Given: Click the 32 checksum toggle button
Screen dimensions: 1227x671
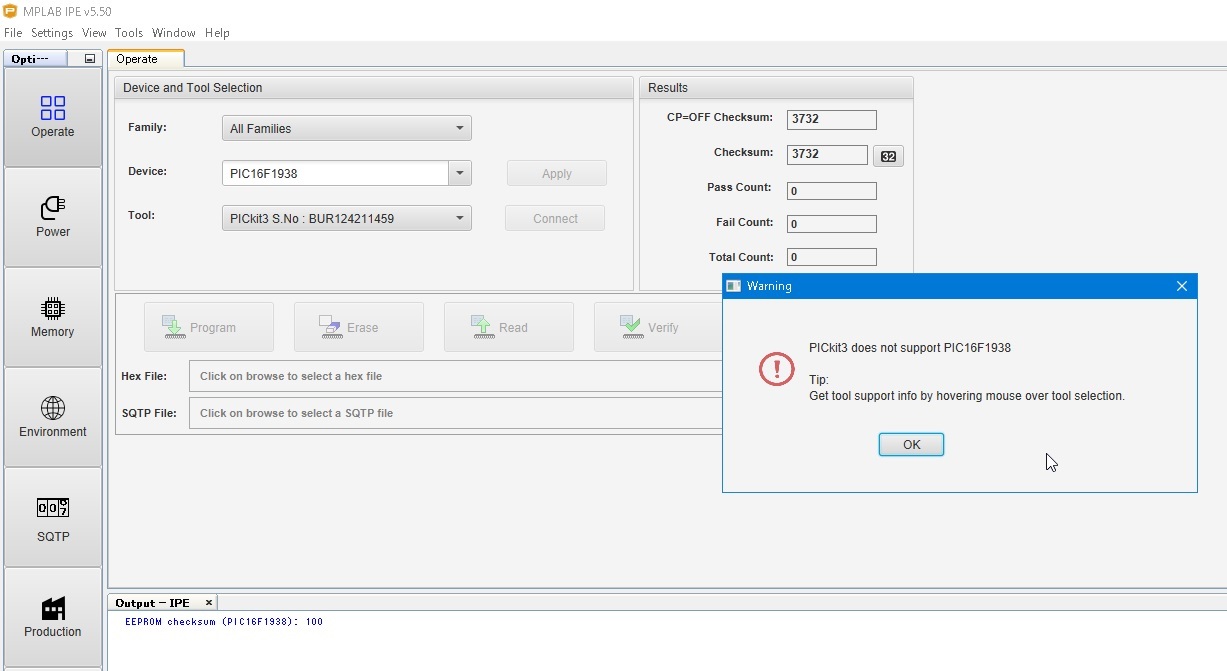Looking at the screenshot, I should (x=888, y=156).
